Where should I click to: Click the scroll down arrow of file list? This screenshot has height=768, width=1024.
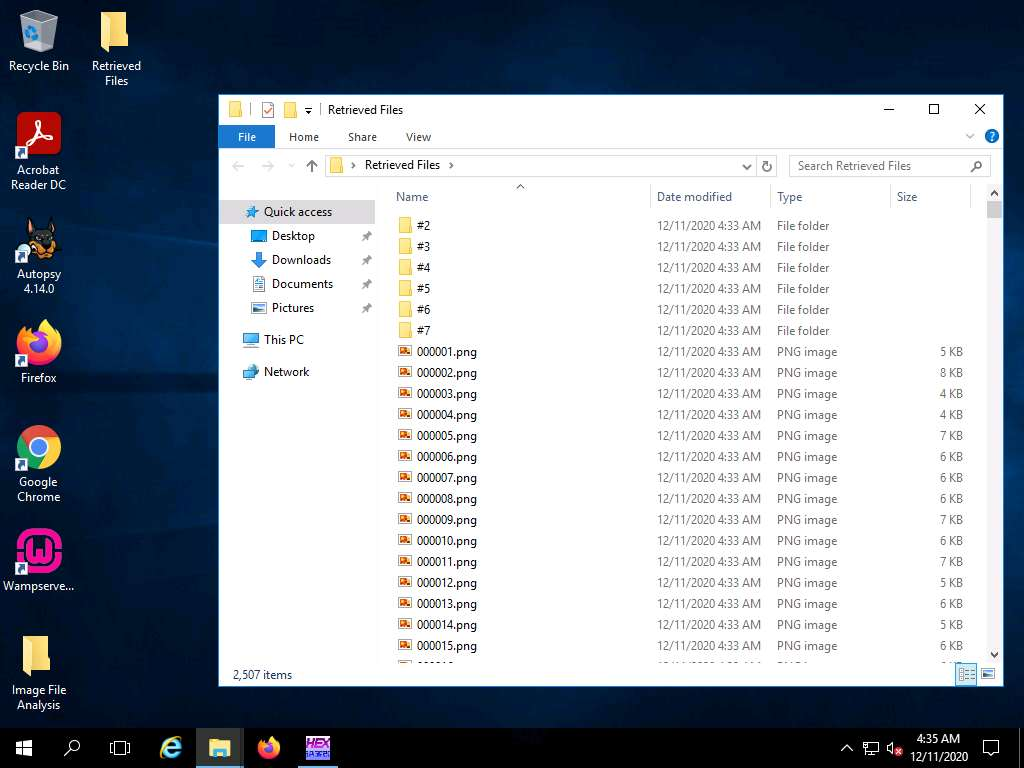(x=994, y=654)
